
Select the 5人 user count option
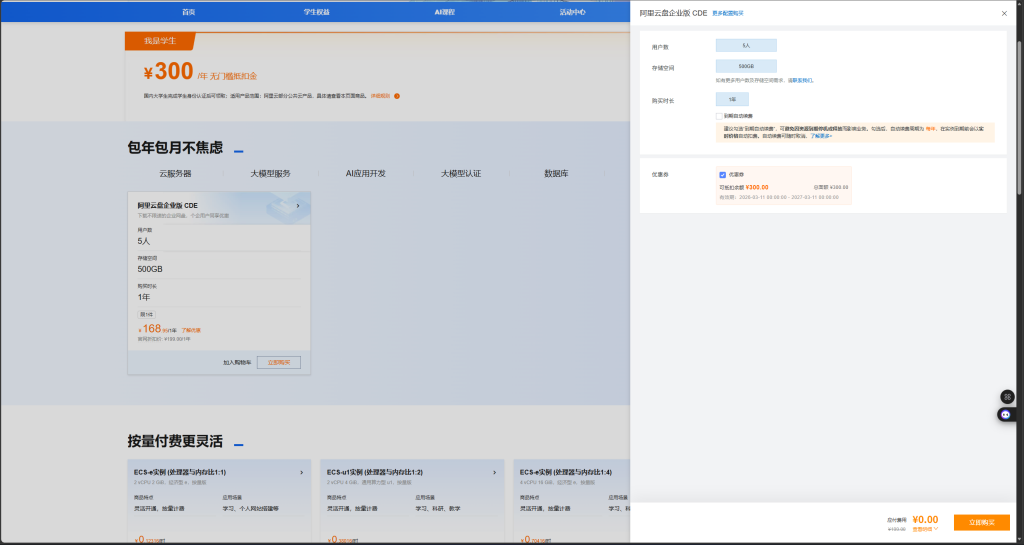pyautogui.click(x=746, y=46)
